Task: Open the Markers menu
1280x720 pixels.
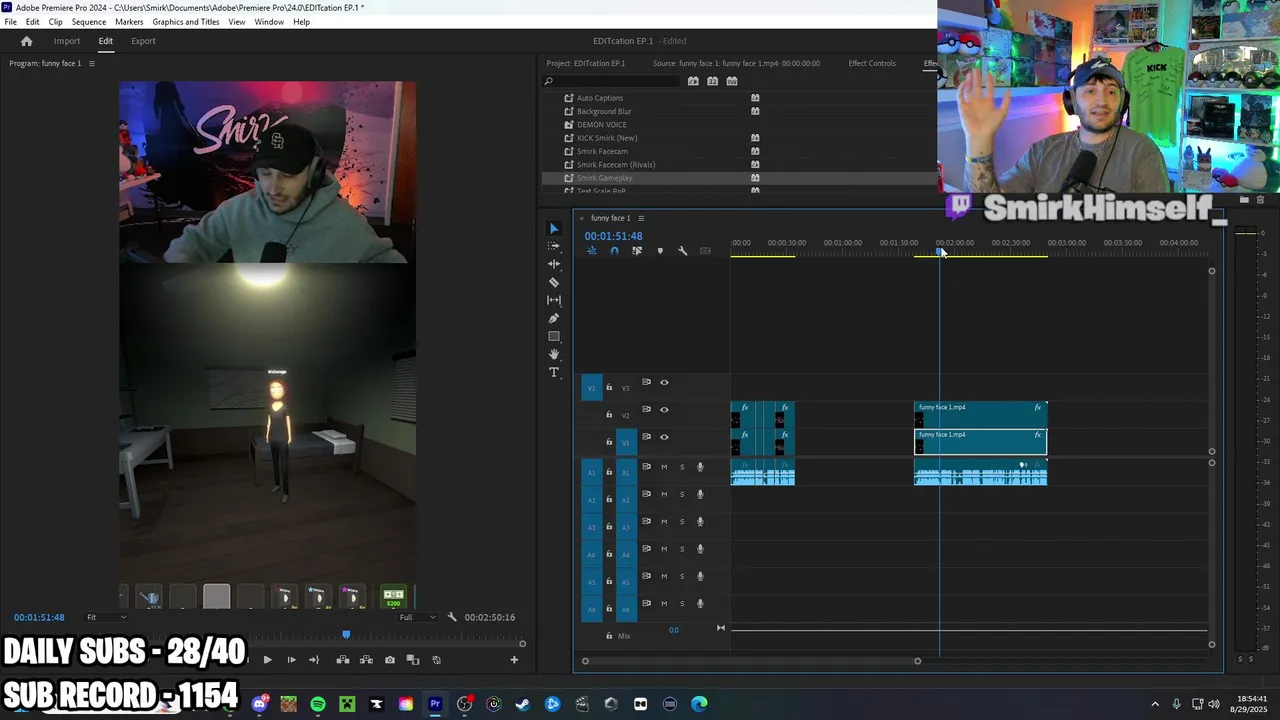Action: pos(129,22)
